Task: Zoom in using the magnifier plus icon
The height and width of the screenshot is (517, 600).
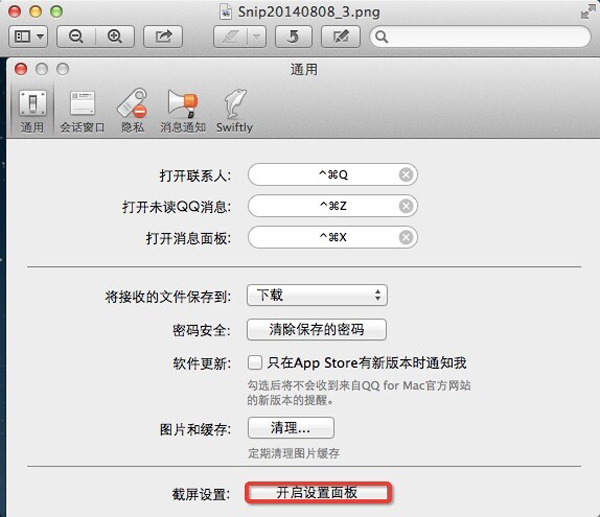Action: pos(115,37)
